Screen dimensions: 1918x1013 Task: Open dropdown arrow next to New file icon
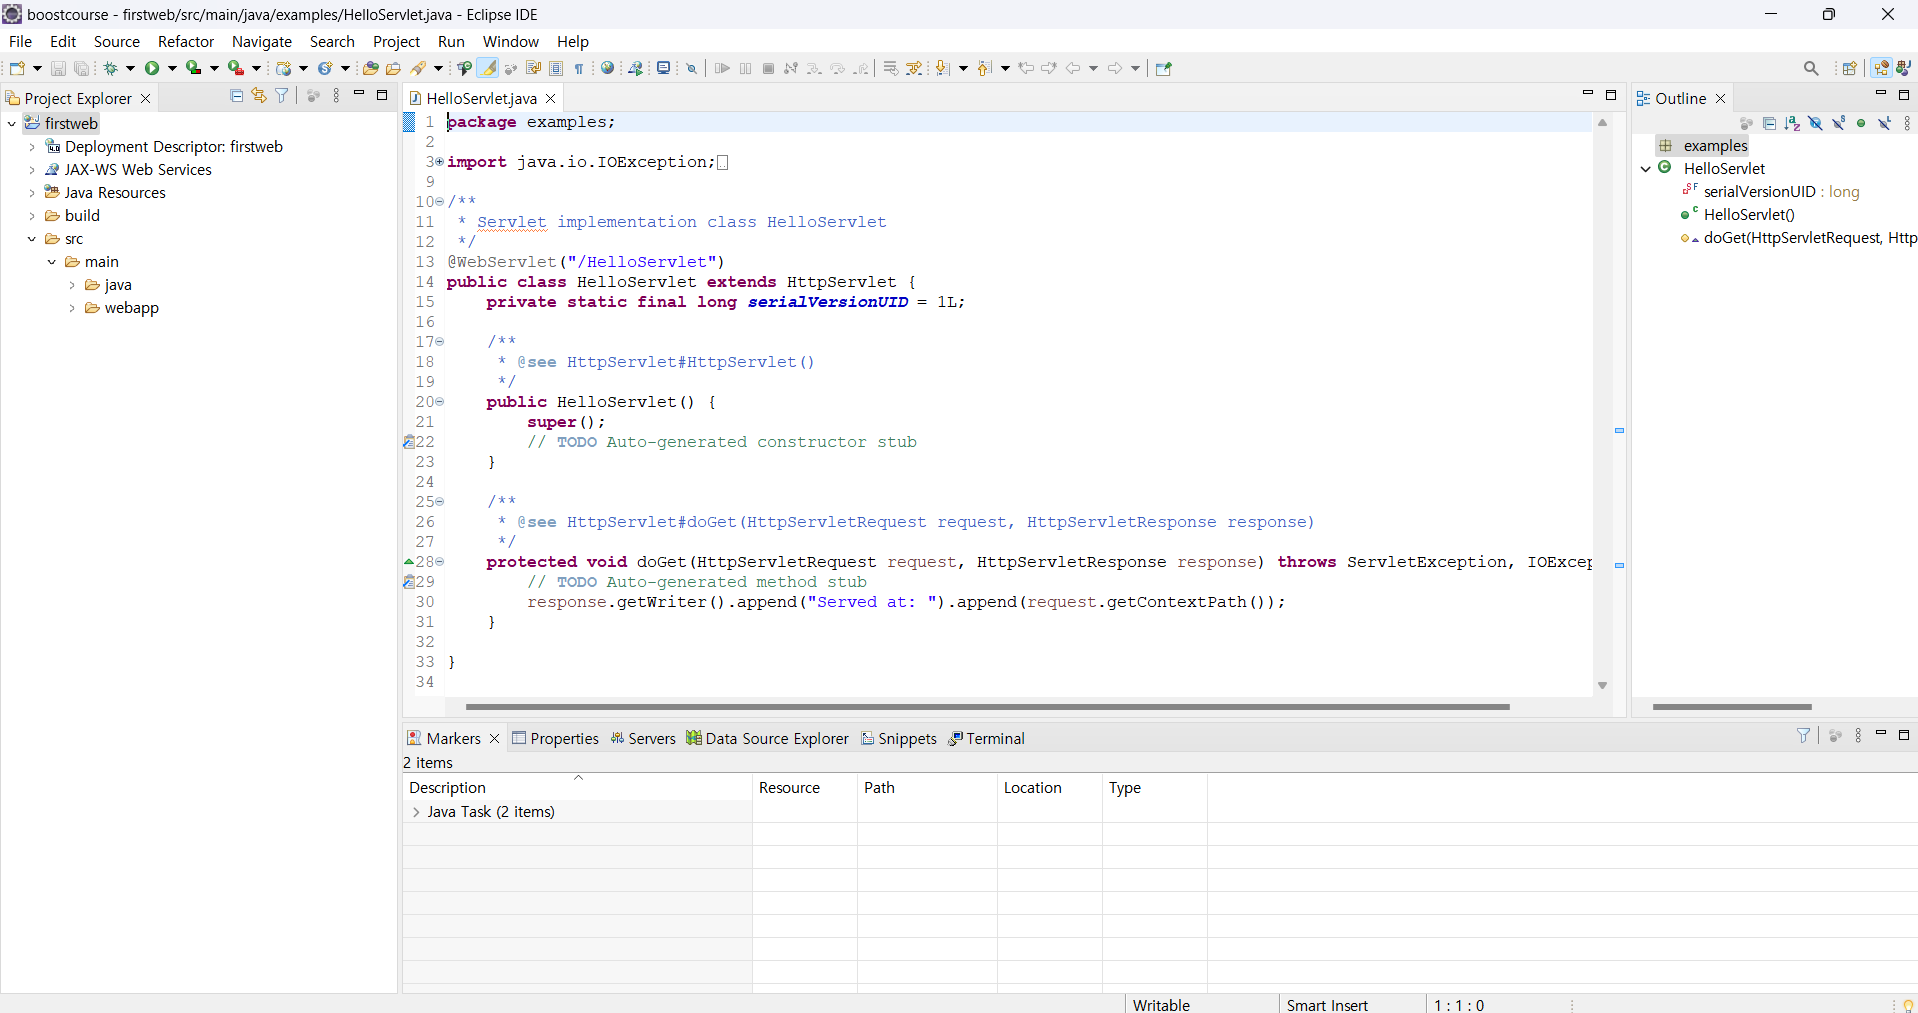click(x=37, y=68)
